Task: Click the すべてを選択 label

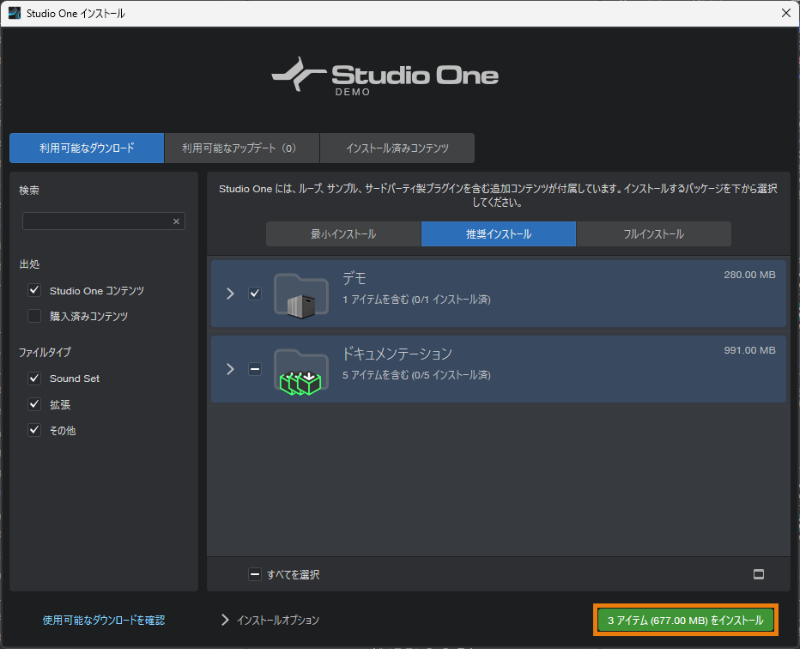Action: (293, 575)
